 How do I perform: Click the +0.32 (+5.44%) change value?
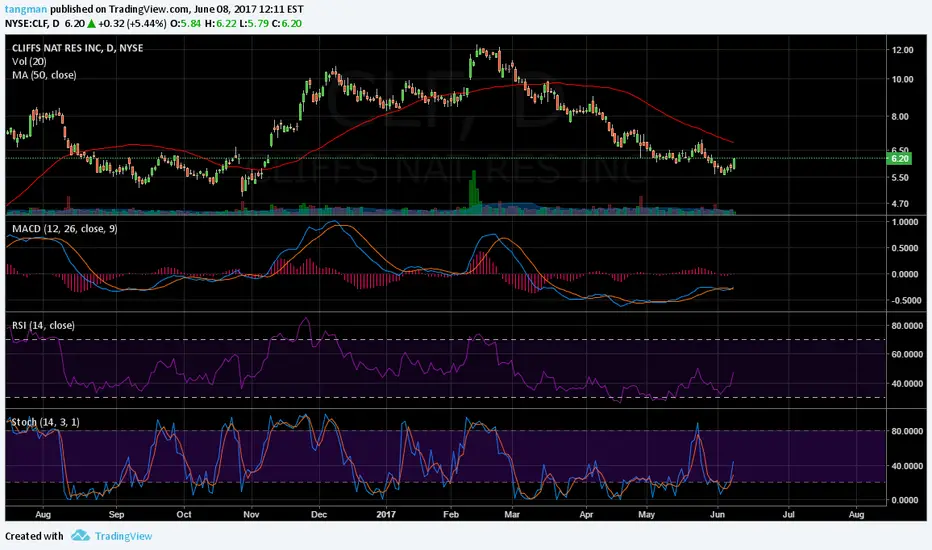132,23
